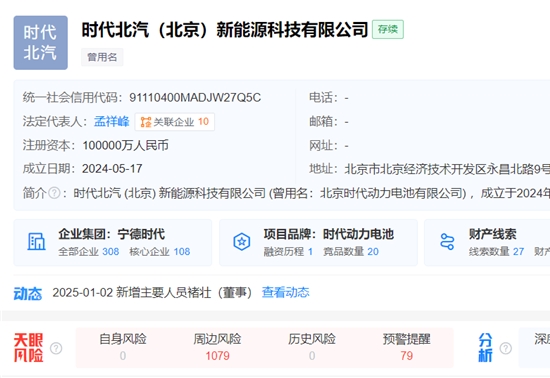Select the 历史风险 0 tab
550x378 pixels.
312,347
